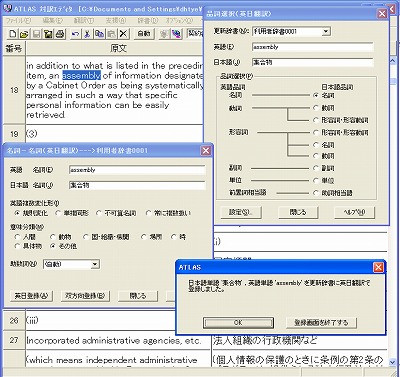Screen dimensions: 400x377
Task: Click OK in the ATLAS message
Action: click(238, 323)
